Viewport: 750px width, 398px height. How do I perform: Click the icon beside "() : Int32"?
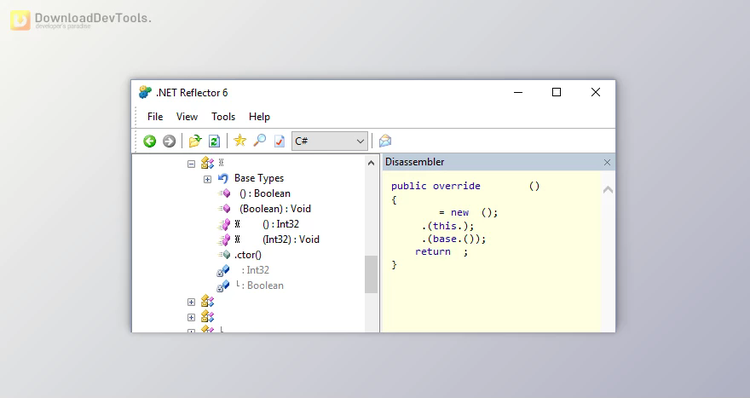[x=224, y=225]
